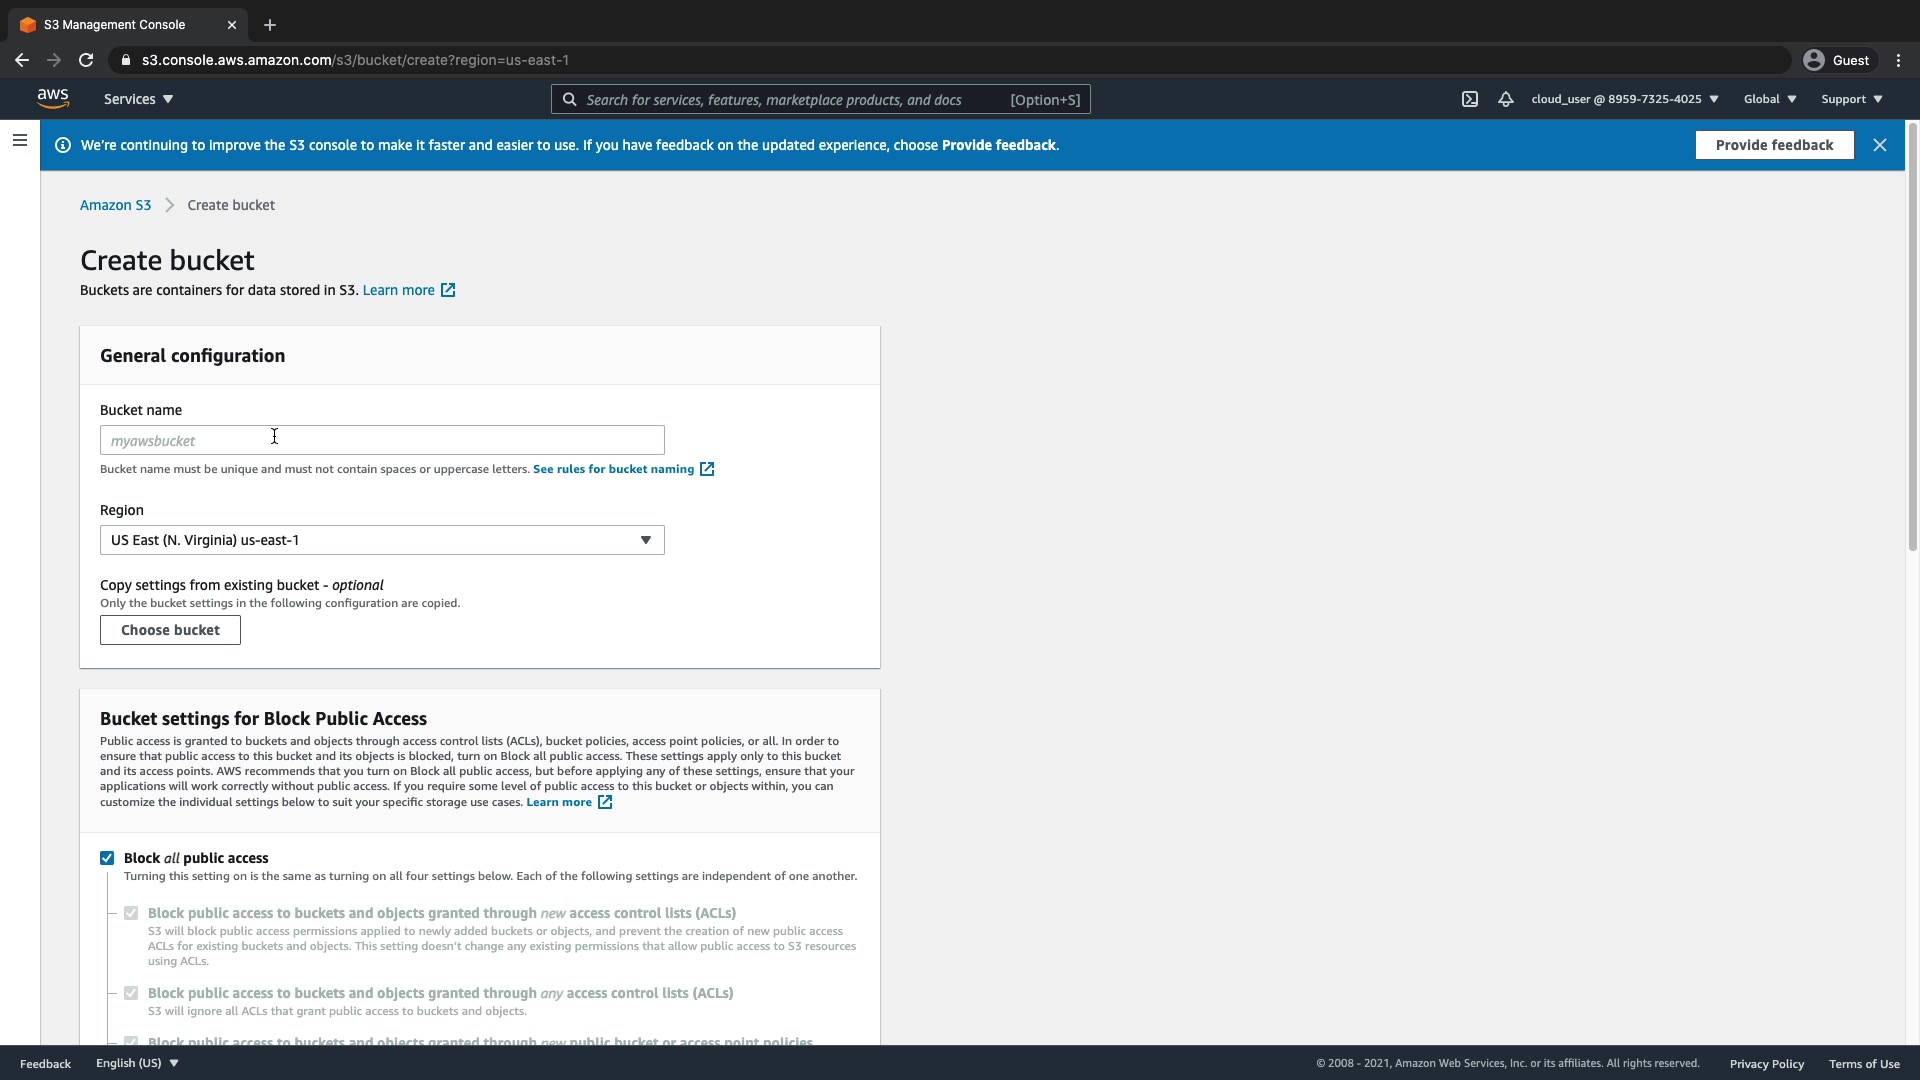Open the Region dropdown

[381, 540]
